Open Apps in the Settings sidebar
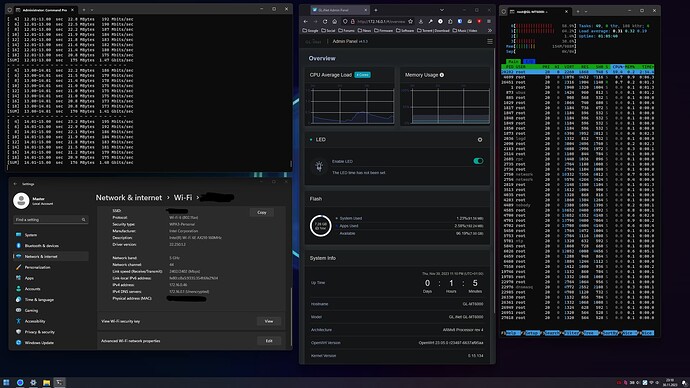The width and height of the screenshot is (690, 388). pyautogui.click(x=51, y=278)
